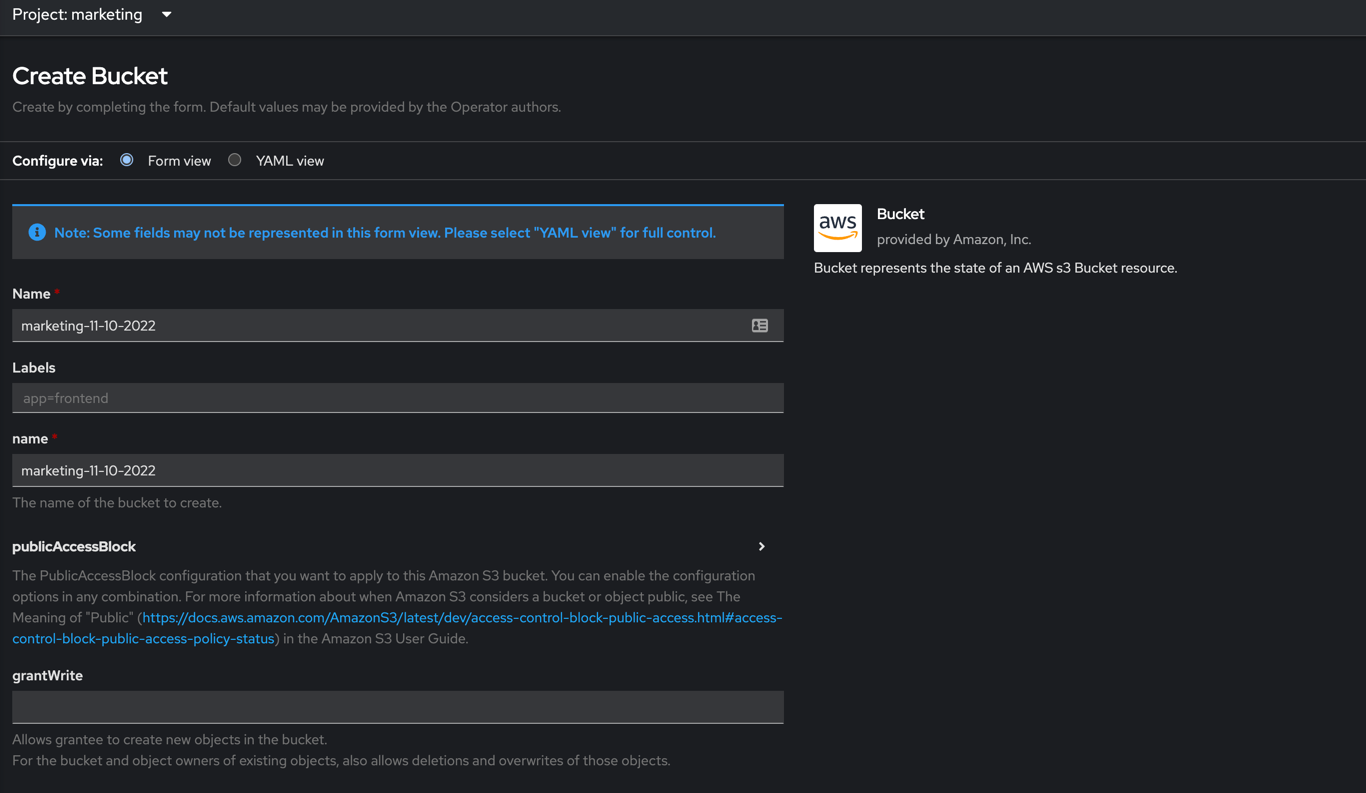Image resolution: width=1366 pixels, height=793 pixels.
Task: Select the Form view radio button
Action: pyautogui.click(x=127, y=160)
